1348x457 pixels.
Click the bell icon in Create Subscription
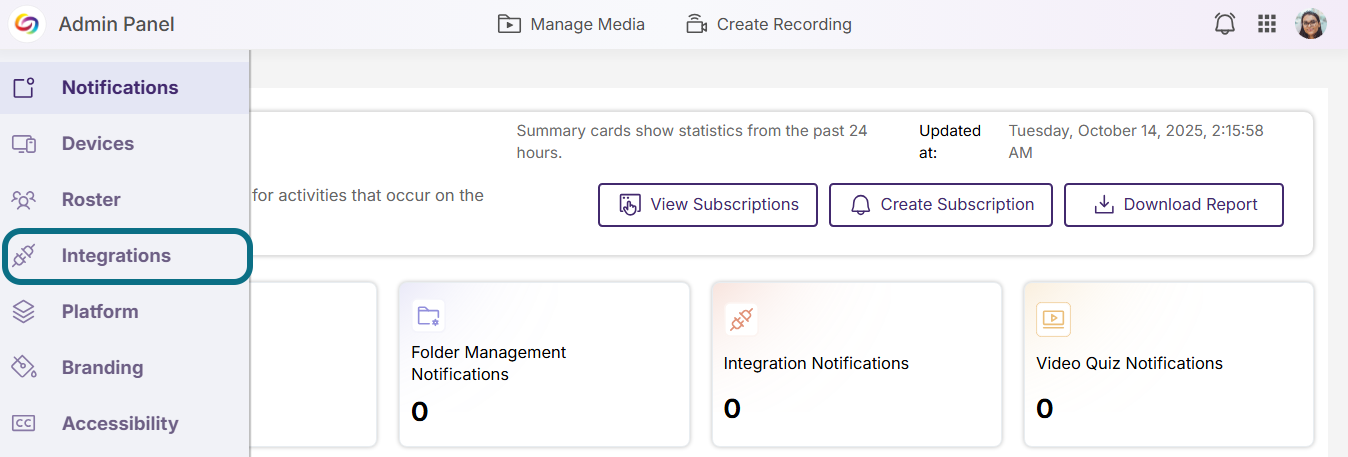[x=861, y=205]
